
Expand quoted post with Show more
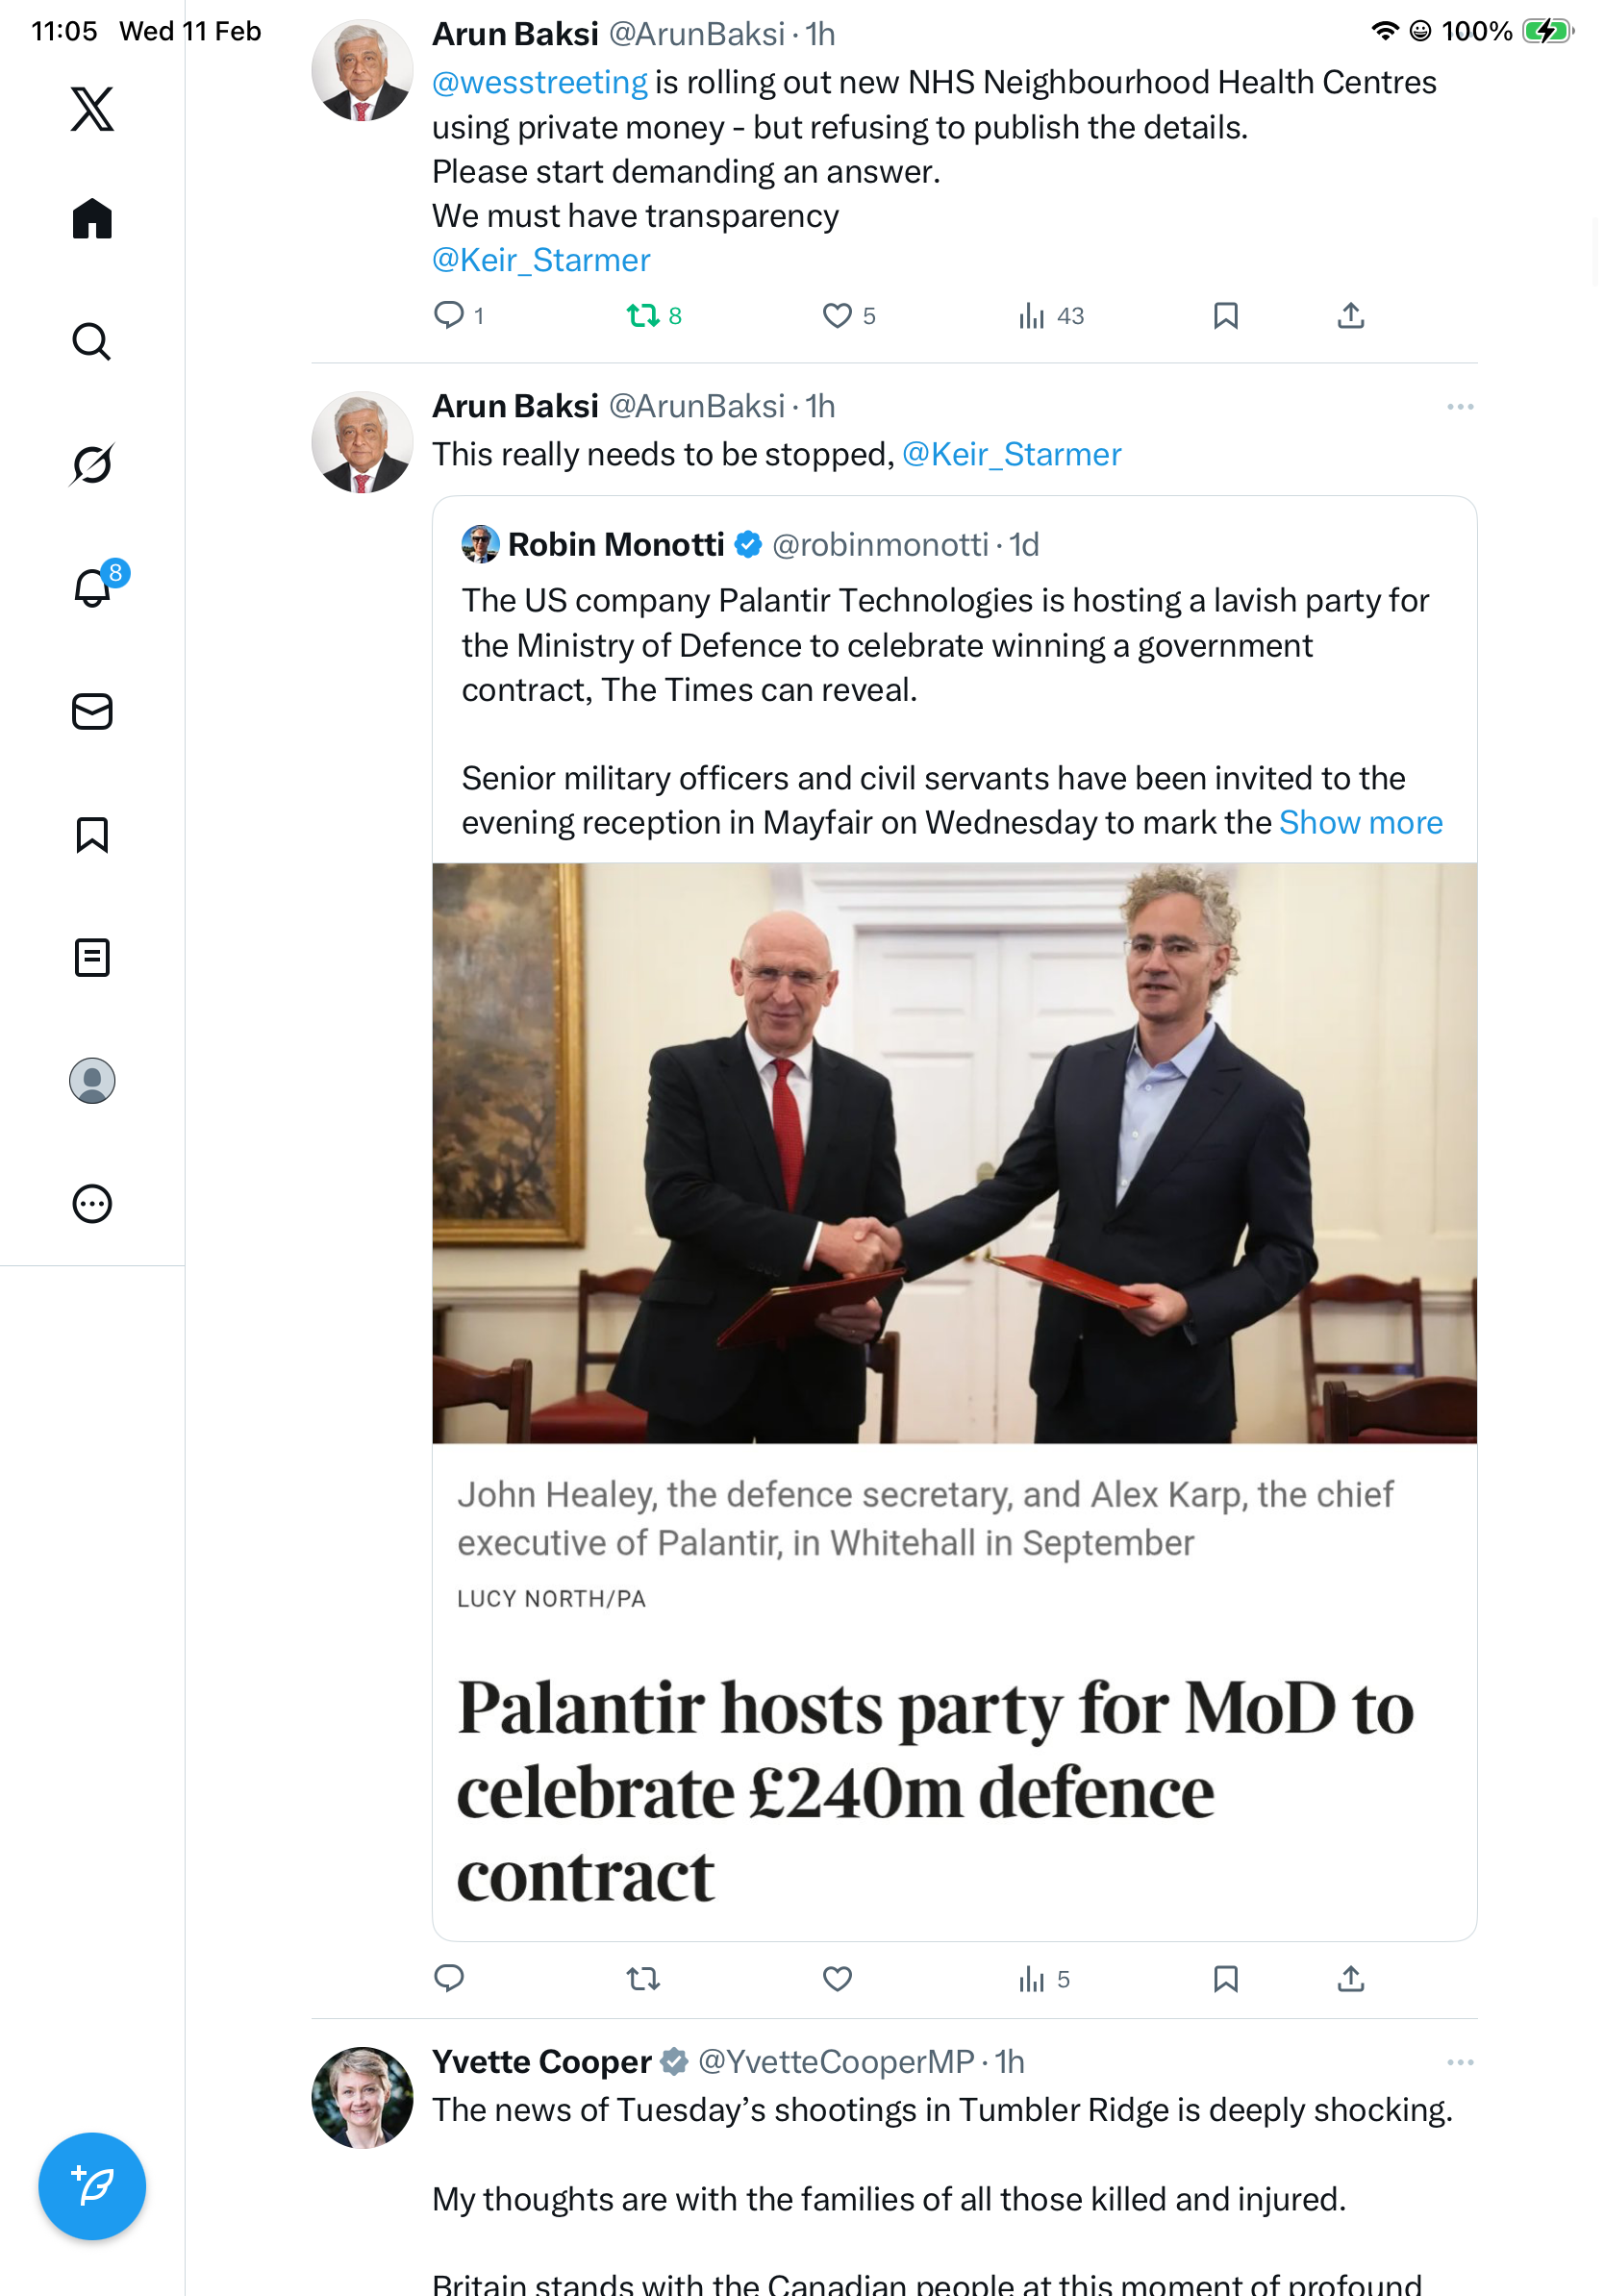(1360, 822)
